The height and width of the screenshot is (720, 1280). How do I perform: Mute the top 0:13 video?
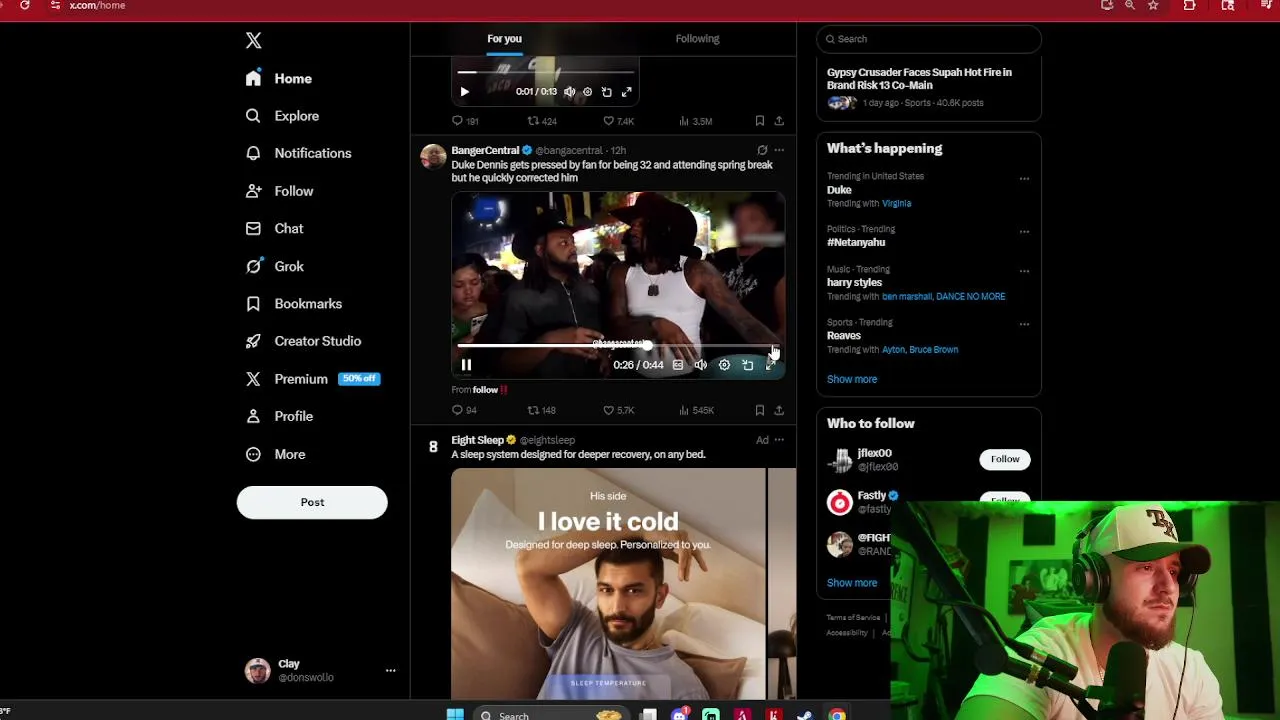[569, 92]
